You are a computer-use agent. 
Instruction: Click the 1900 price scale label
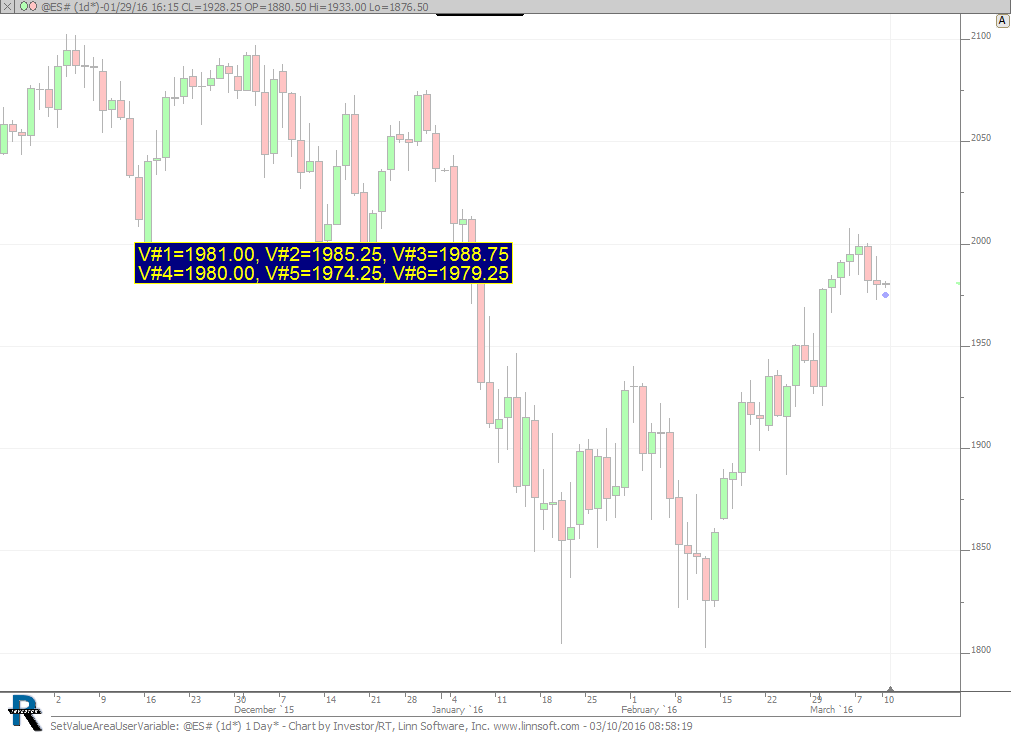click(980, 445)
